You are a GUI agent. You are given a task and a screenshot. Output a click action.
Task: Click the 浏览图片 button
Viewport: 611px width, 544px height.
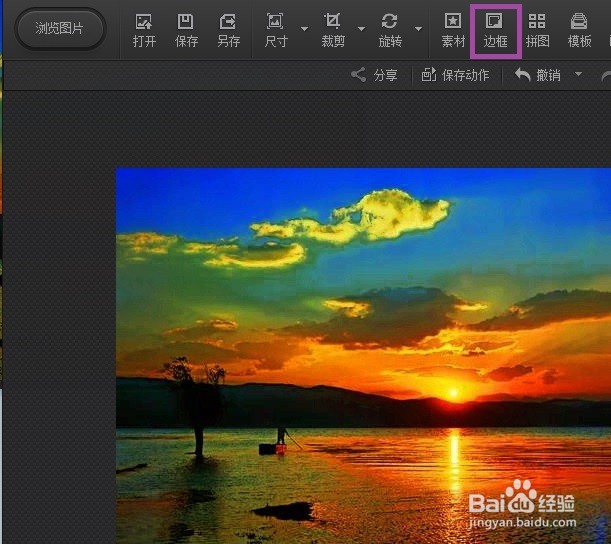(60, 29)
